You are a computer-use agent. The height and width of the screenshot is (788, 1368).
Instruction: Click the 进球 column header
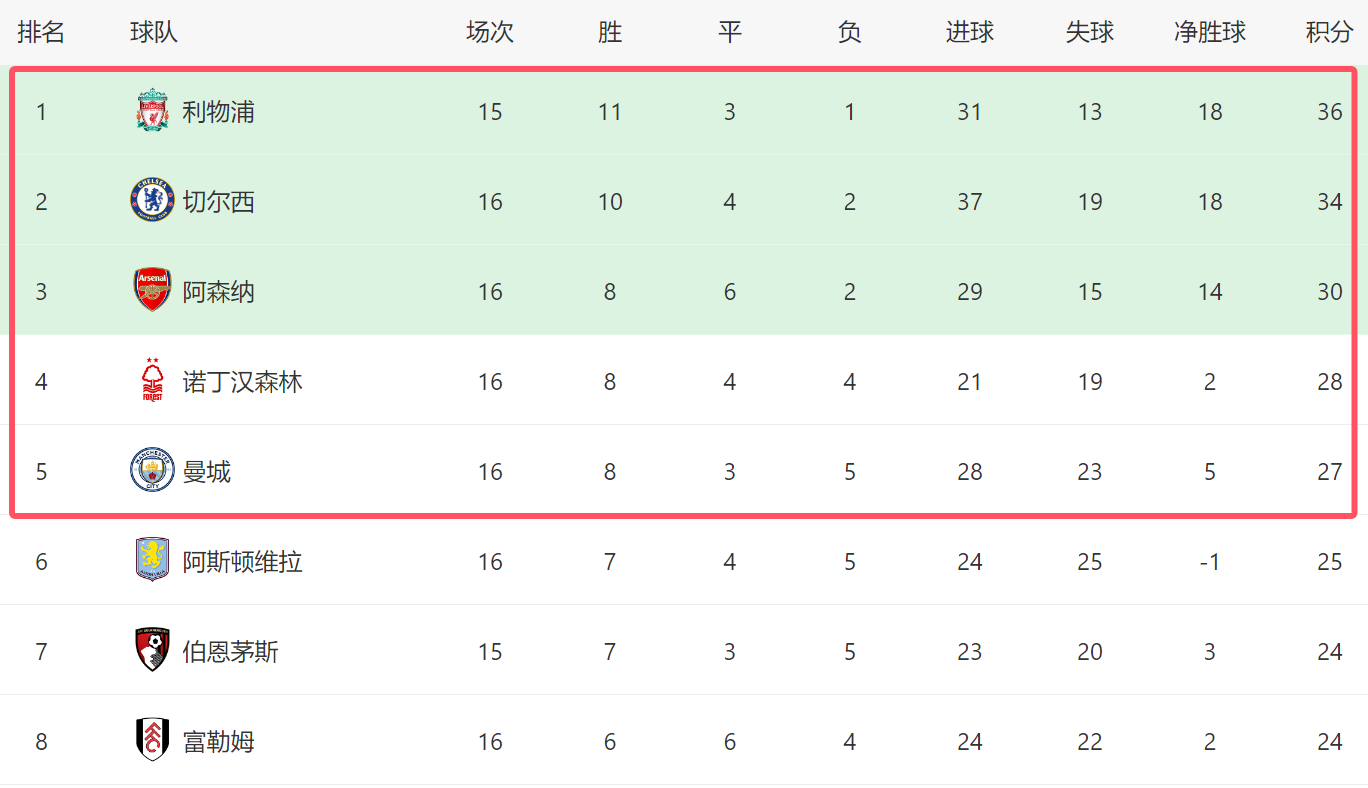coord(970,32)
